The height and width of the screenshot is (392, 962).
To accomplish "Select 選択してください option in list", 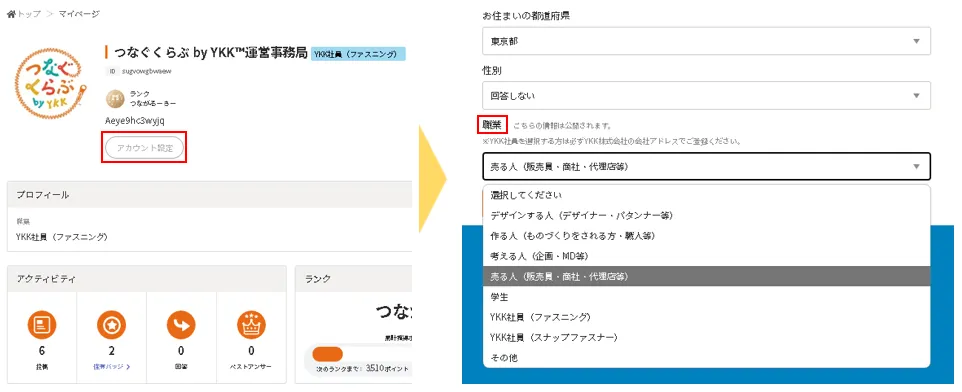I will click(706, 195).
